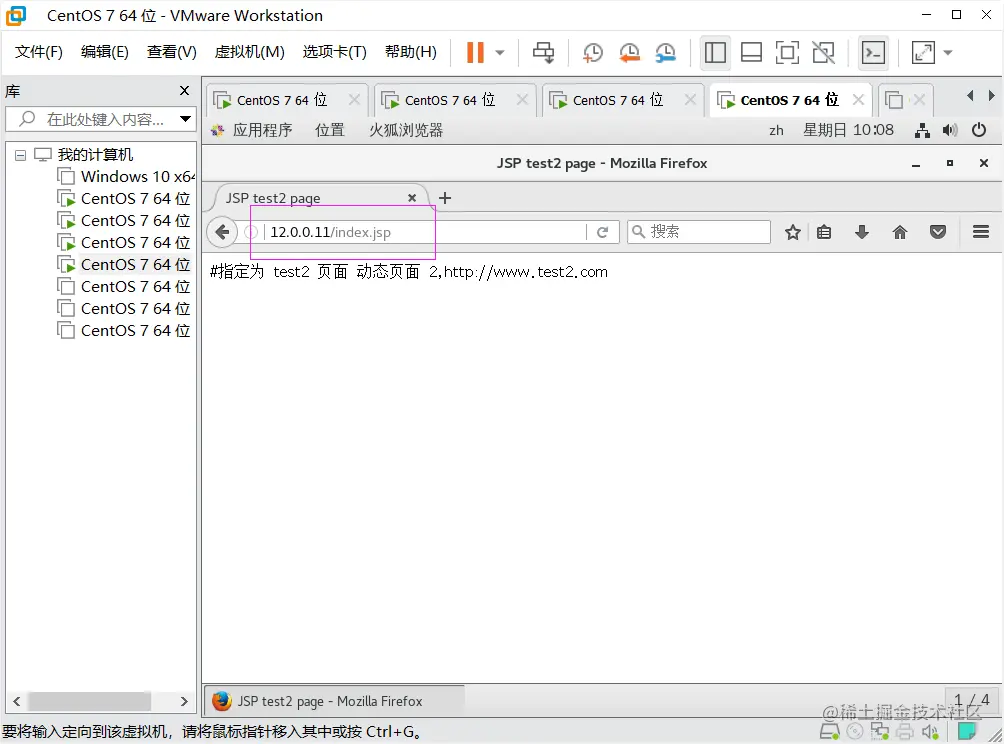Show next VM tabs arrow

992,96
